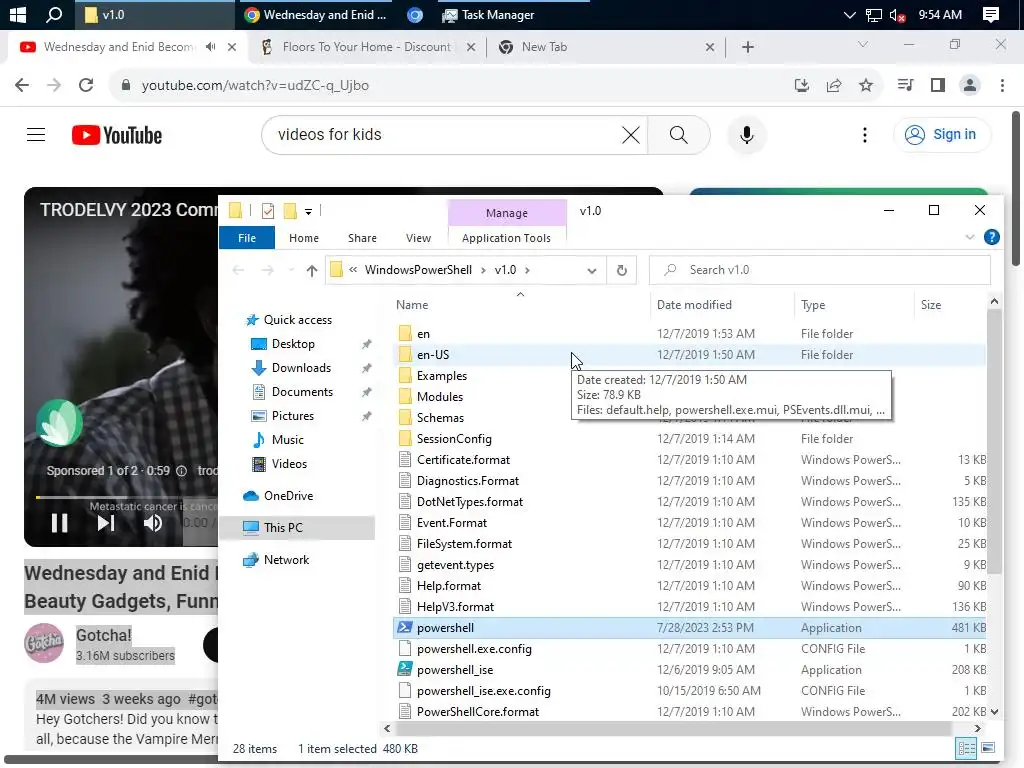This screenshot has height=768, width=1024.
Task: Mute audio on Wednesday and Enid tab
Action: tap(210, 47)
